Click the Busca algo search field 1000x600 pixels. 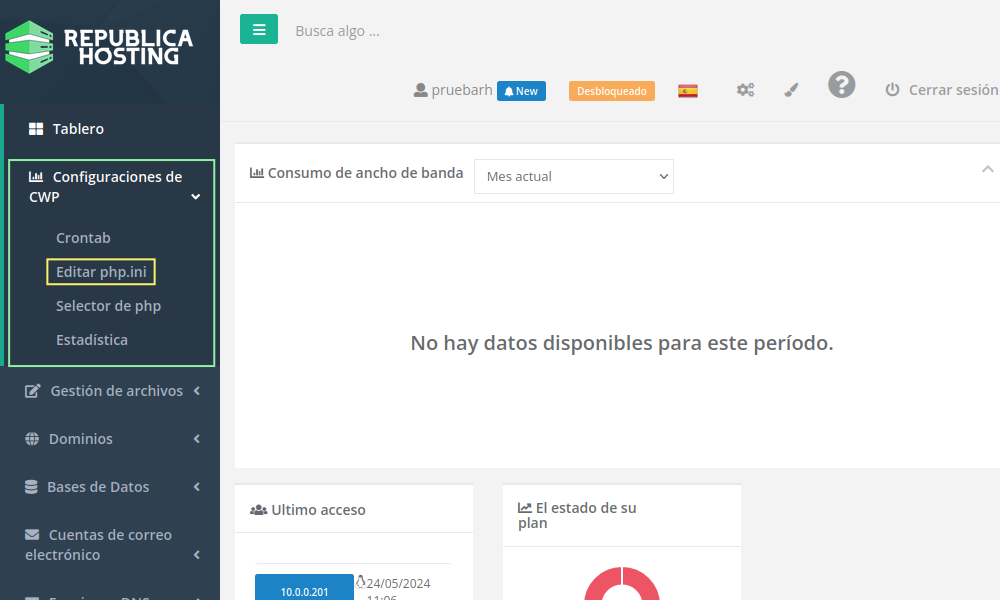[x=400, y=31]
